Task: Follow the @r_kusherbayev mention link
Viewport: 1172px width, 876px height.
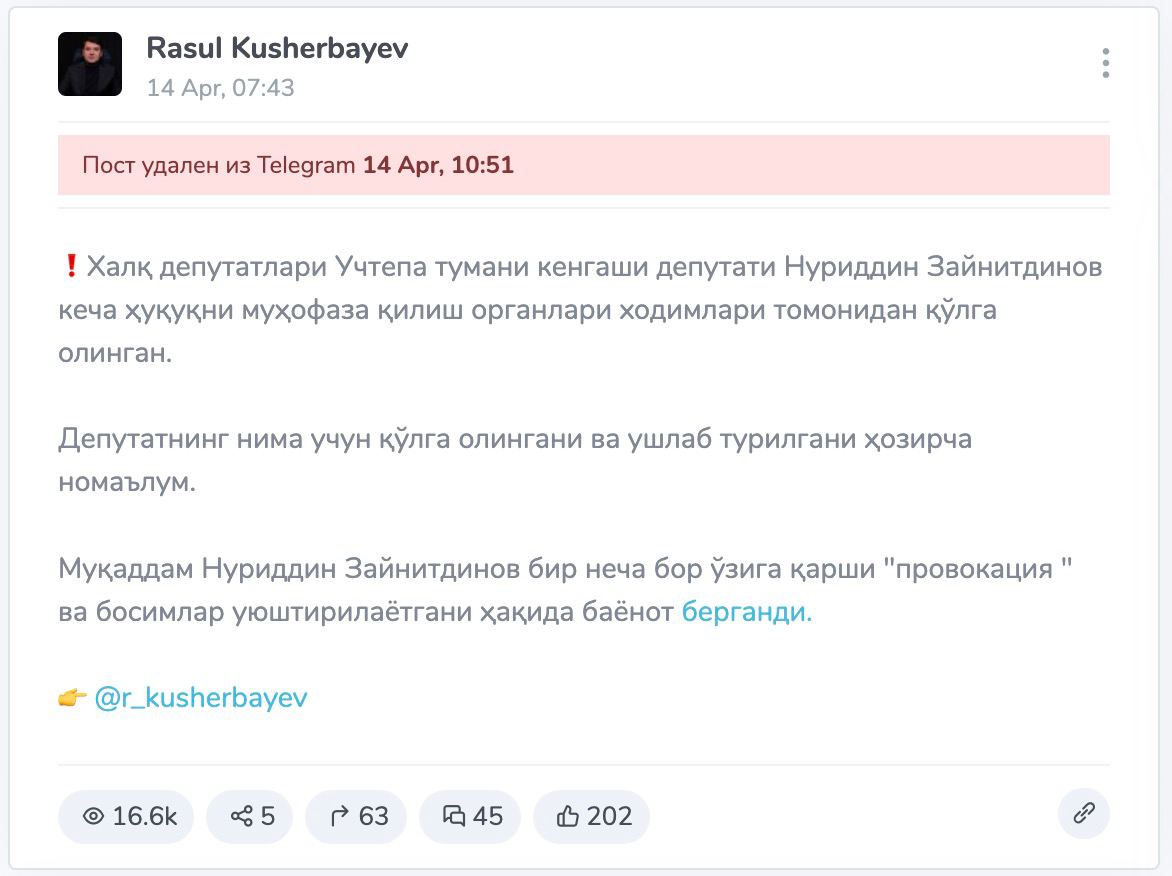Action: (x=201, y=698)
